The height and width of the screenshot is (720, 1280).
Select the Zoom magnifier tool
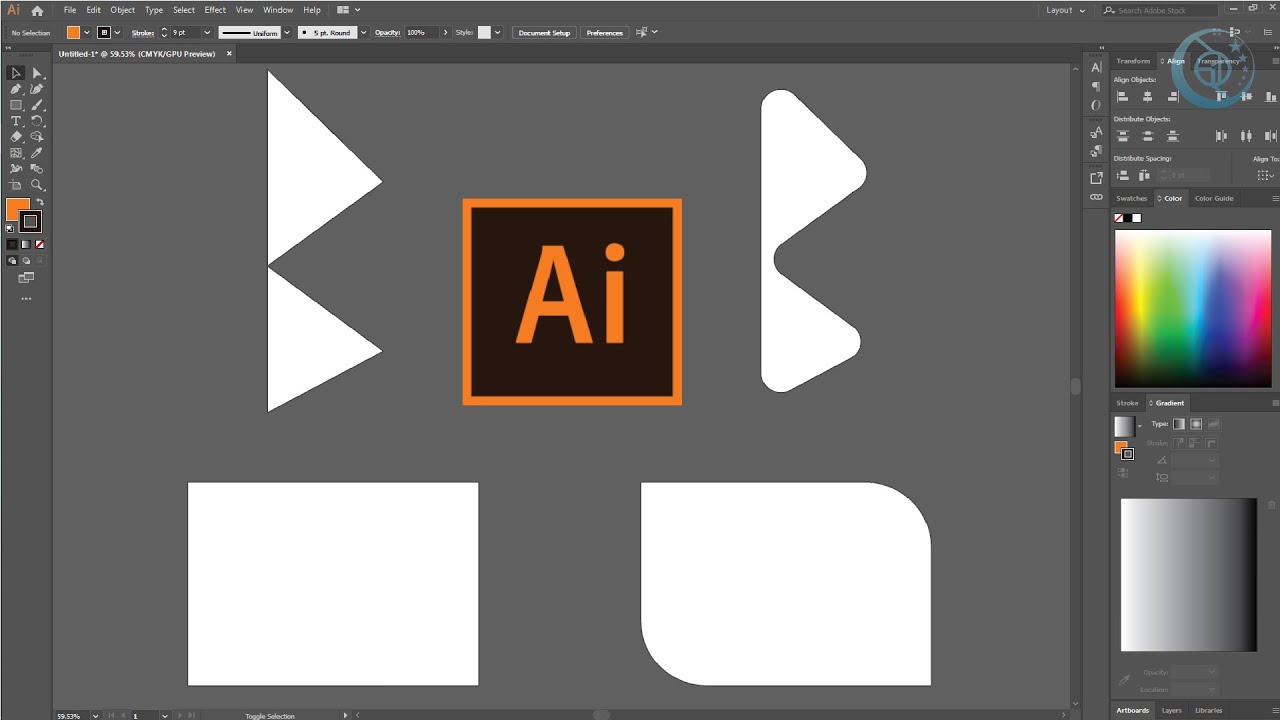coord(37,185)
